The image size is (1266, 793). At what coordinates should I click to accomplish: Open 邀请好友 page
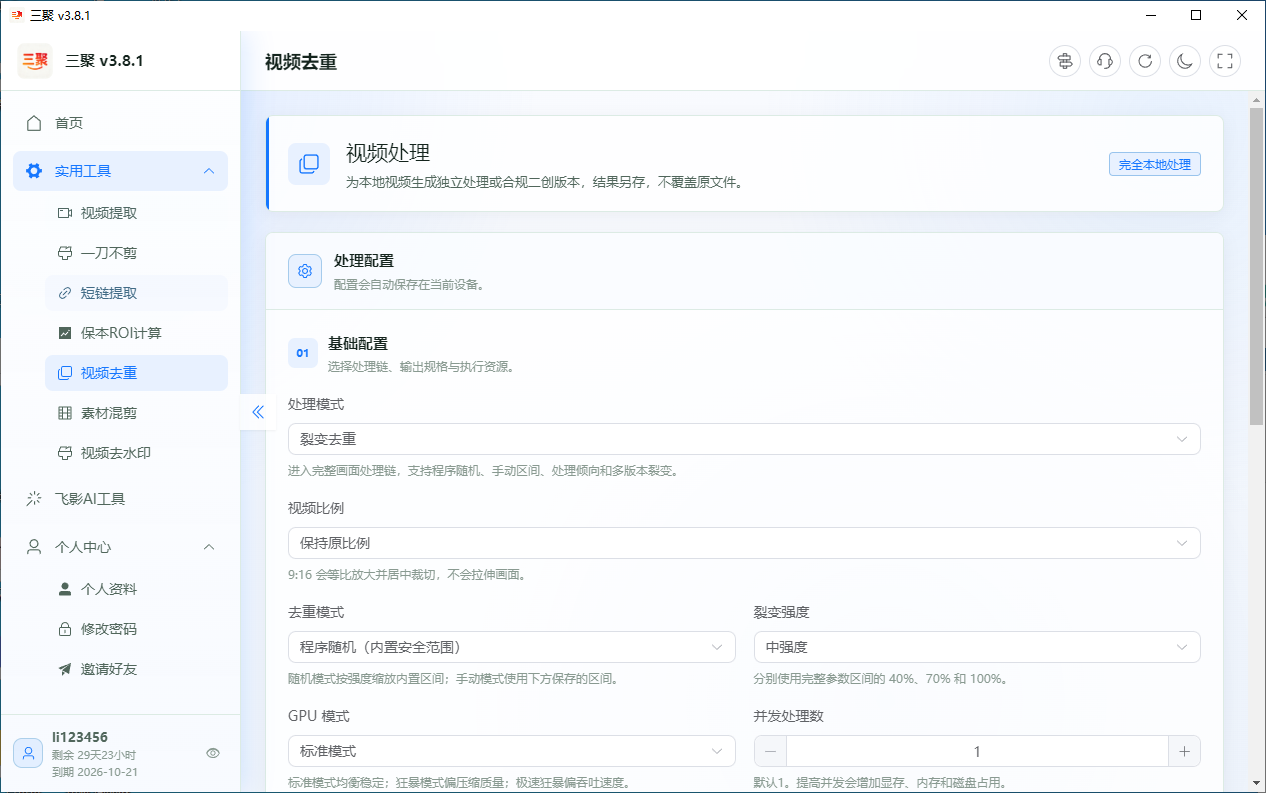[136, 669]
